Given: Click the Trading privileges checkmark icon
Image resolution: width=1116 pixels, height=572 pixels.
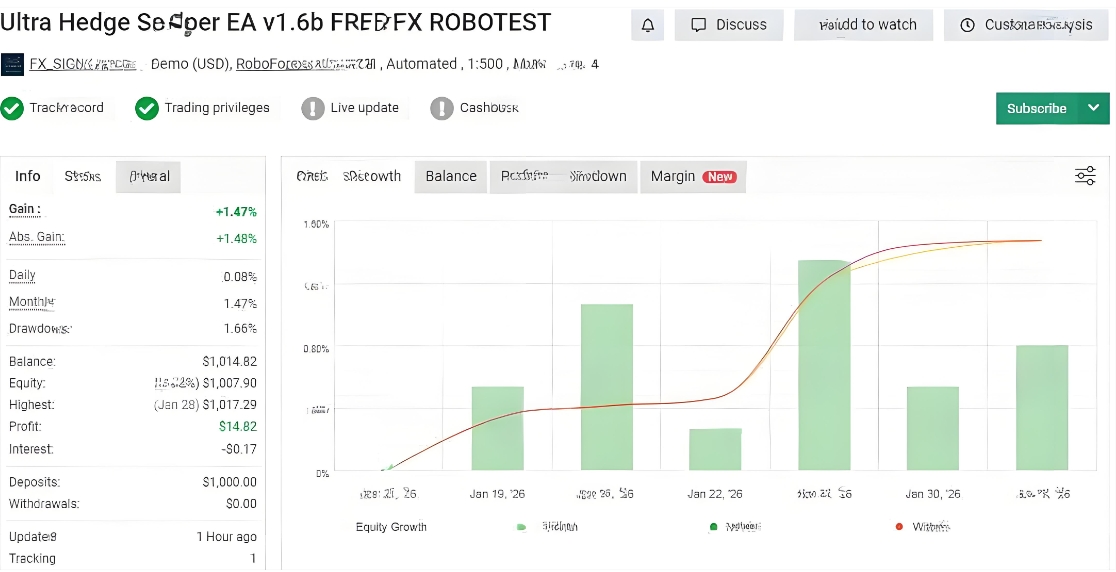Looking at the screenshot, I should (x=147, y=108).
